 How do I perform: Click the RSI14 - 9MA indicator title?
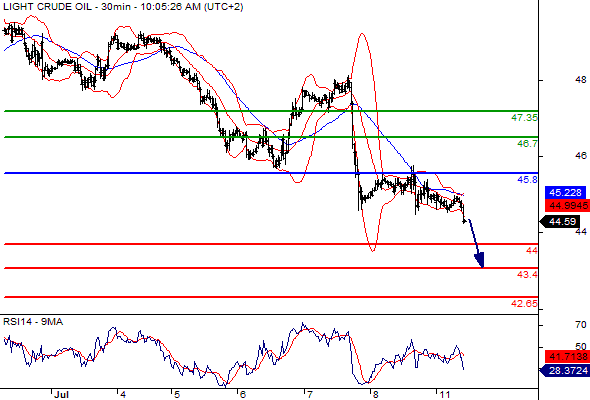(33, 322)
